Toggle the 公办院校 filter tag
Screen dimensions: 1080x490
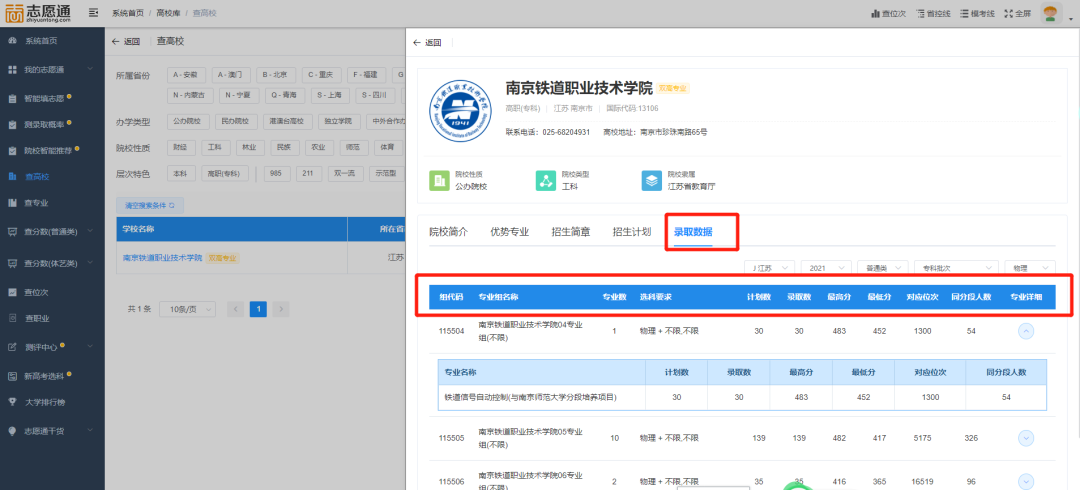pos(187,121)
